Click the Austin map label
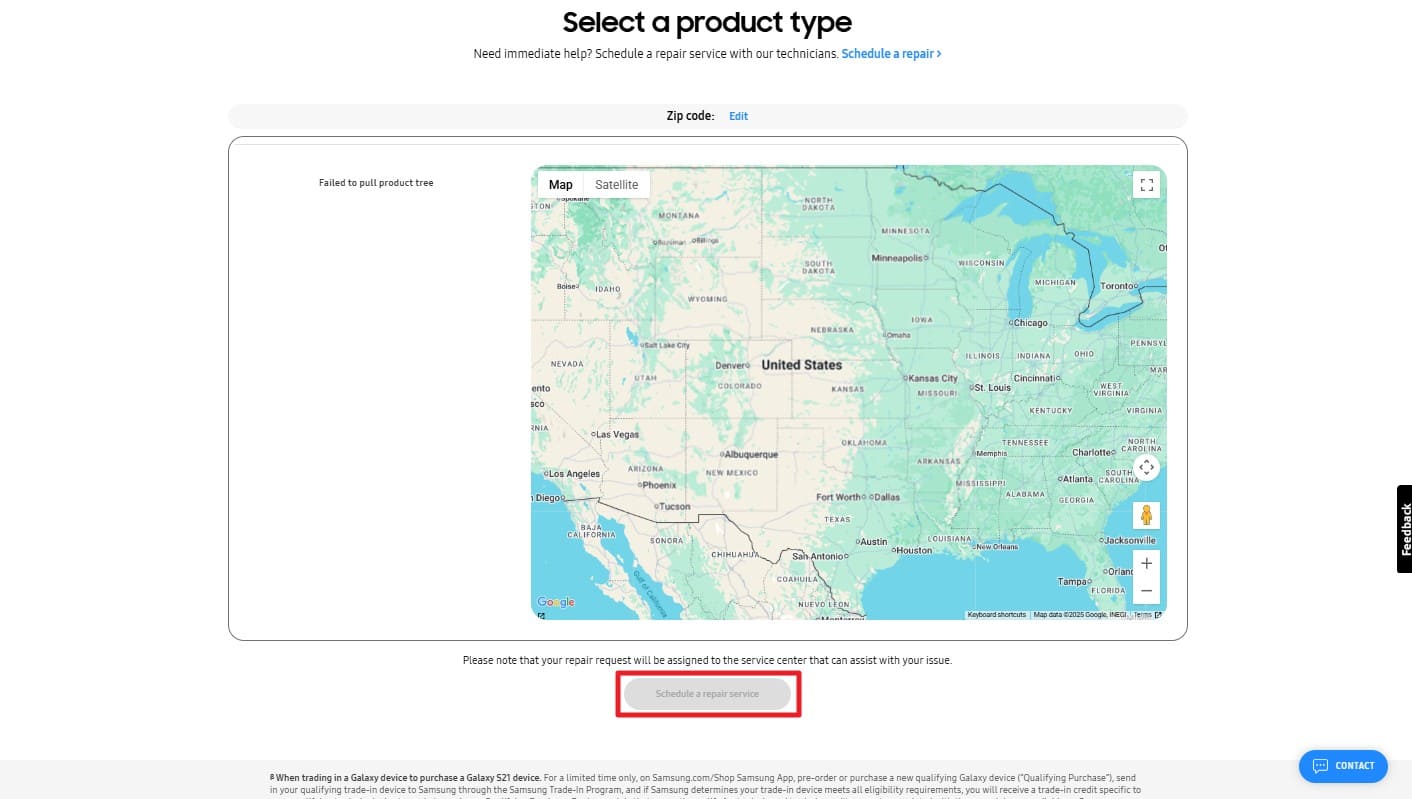Viewport: 1412px width, 799px height. pyautogui.click(x=873, y=541)
